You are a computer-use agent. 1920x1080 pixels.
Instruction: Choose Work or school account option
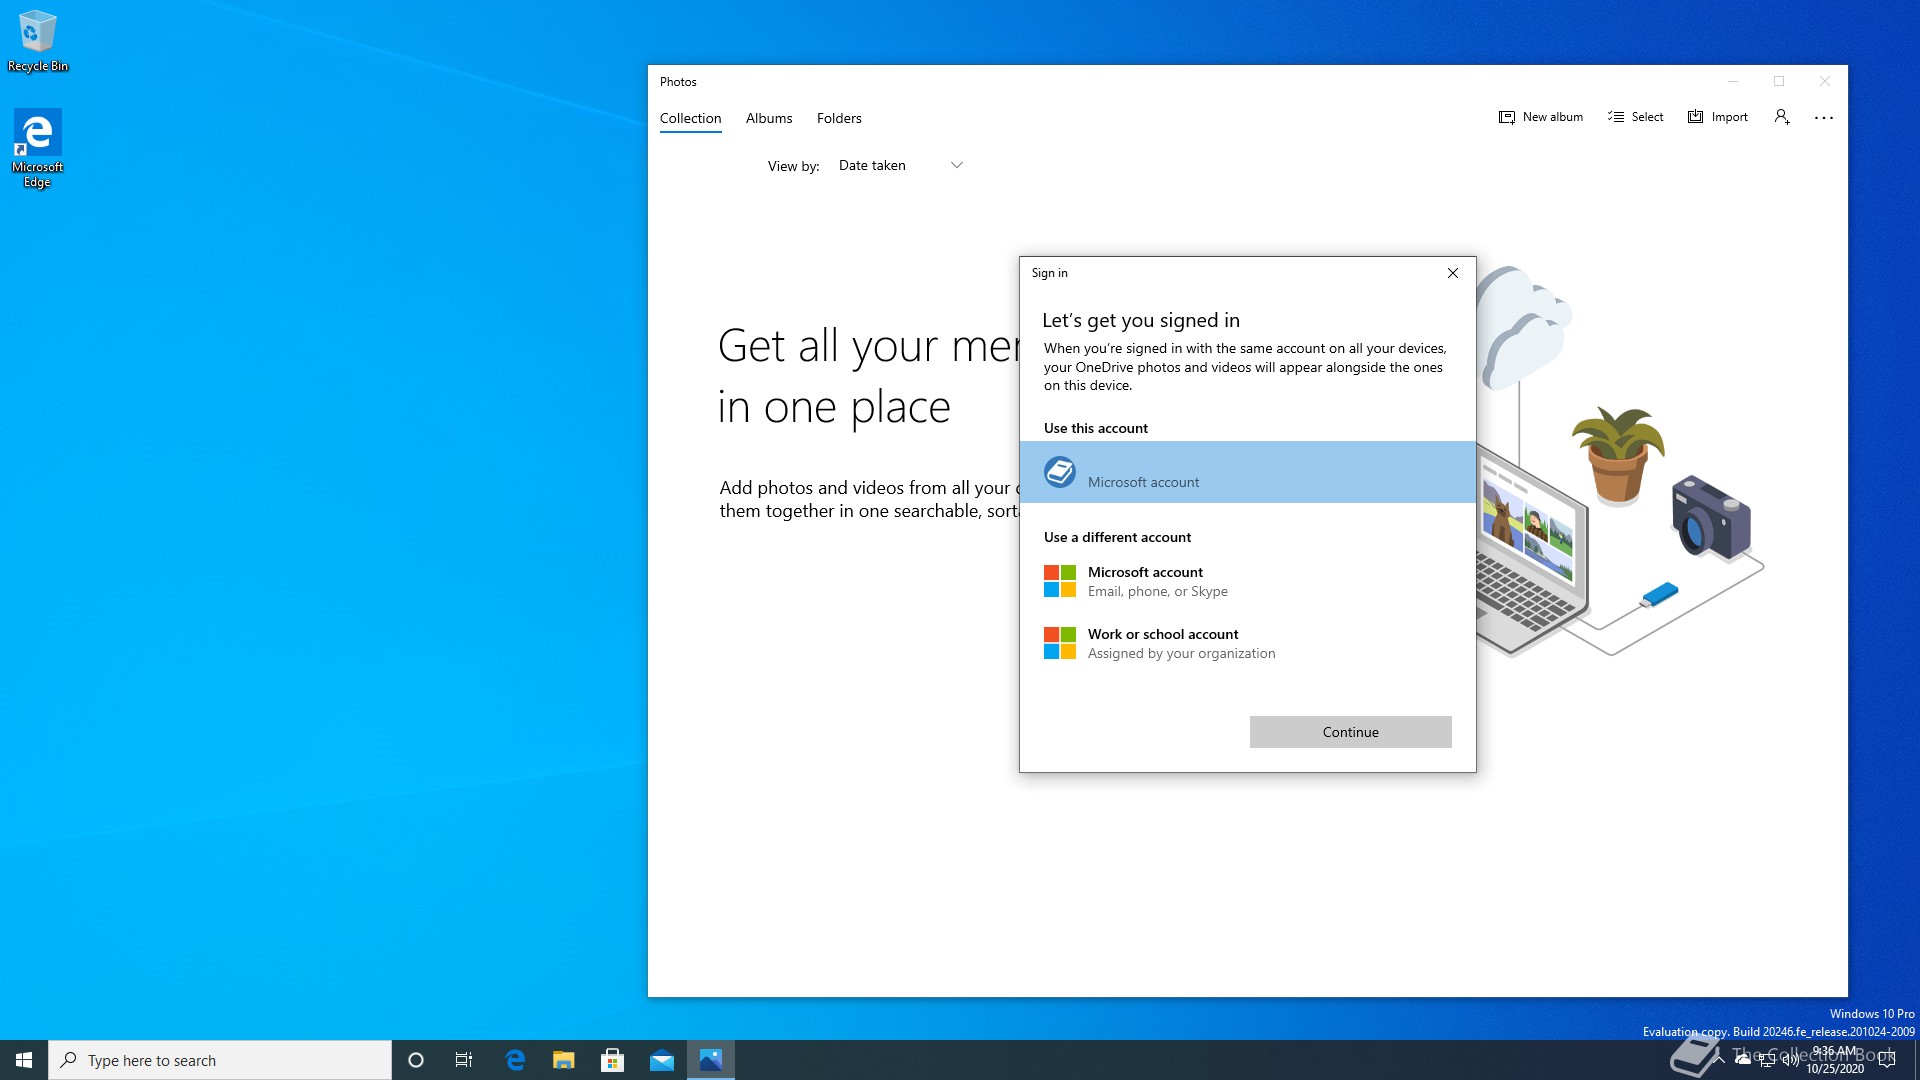1247,643
